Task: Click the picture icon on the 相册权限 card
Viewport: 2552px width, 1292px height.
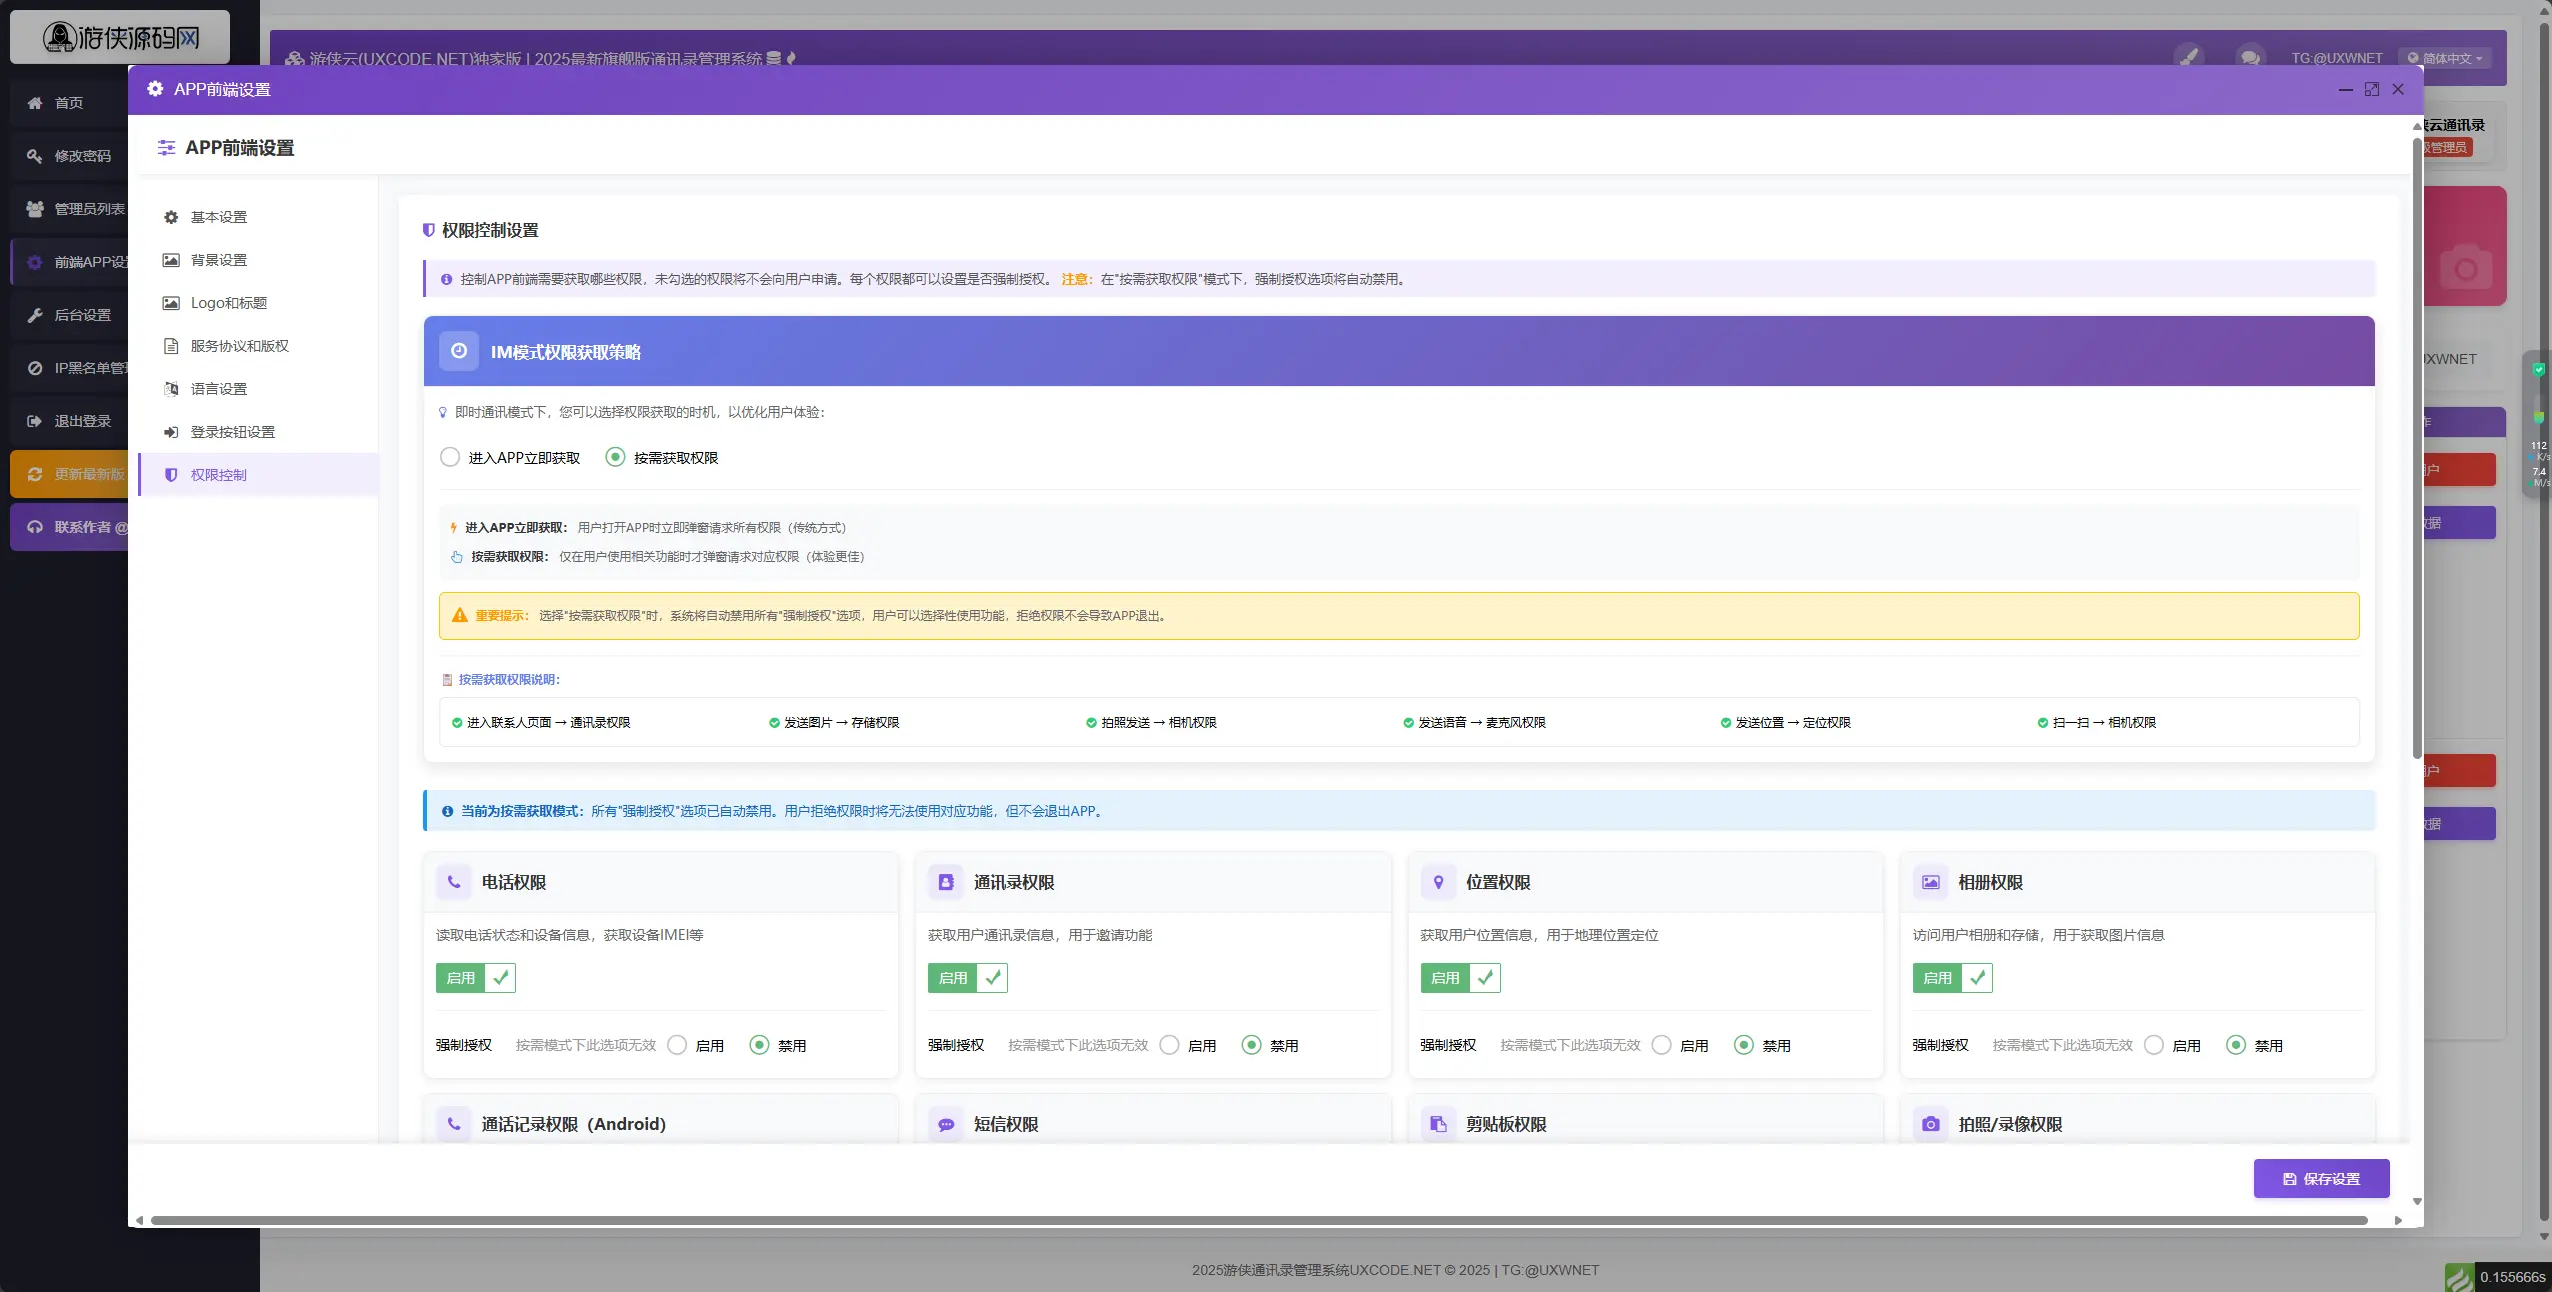Action: click(1930, 882)
